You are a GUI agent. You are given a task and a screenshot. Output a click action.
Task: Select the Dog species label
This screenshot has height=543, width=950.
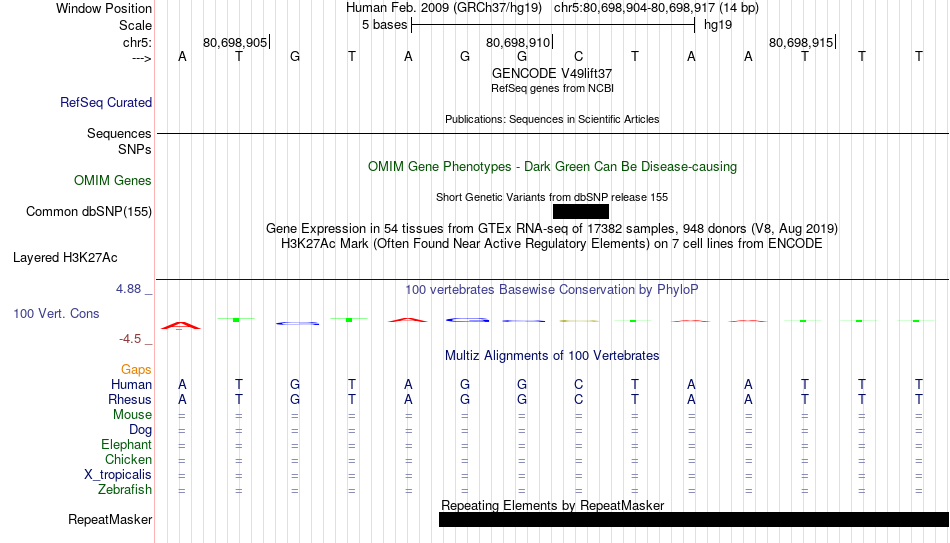point(141,430)
